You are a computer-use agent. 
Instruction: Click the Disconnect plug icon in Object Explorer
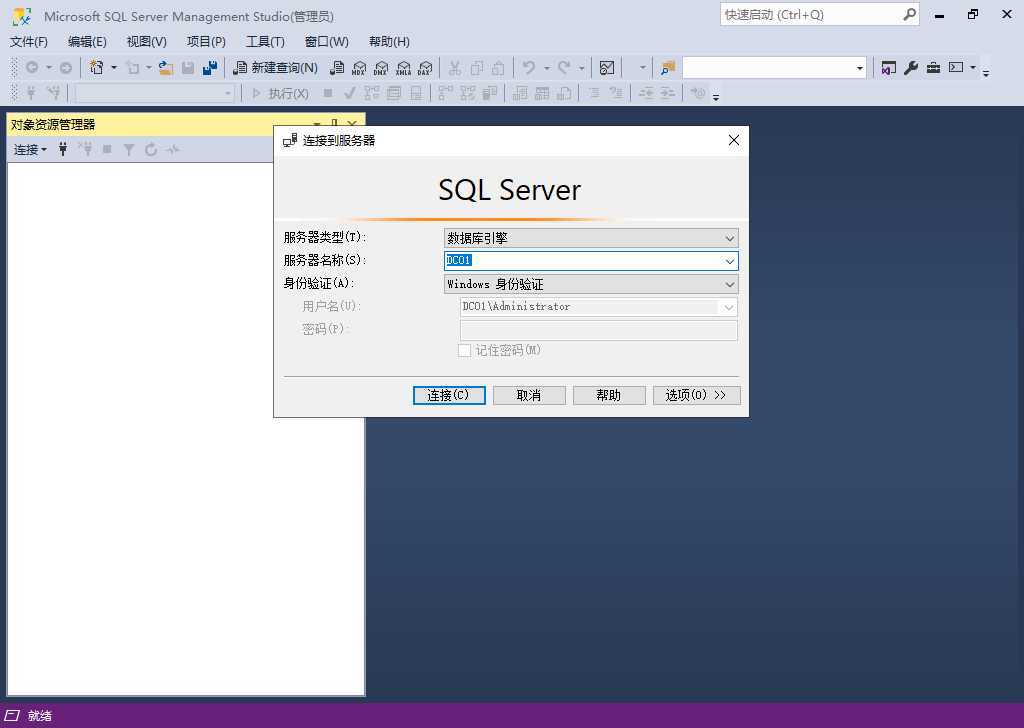[x=85, y=150]
